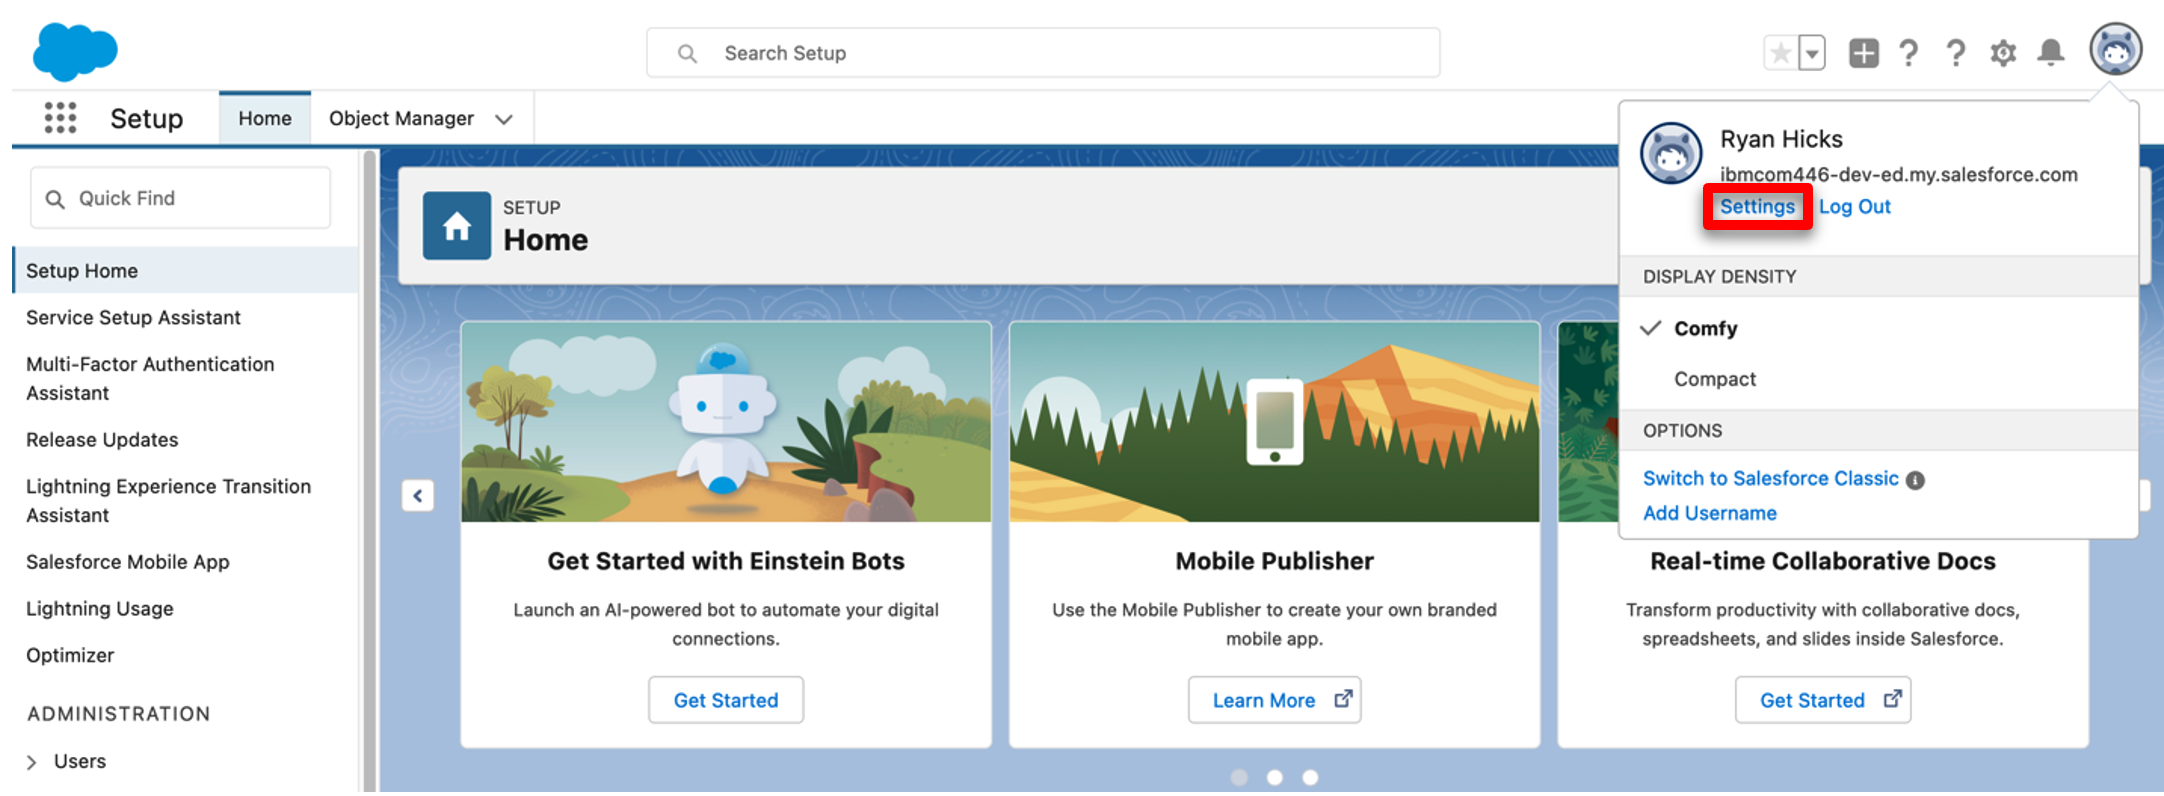Click the Salesforce cloud logo
Viewport: 2164px width, 796px height.
[75, 51]
